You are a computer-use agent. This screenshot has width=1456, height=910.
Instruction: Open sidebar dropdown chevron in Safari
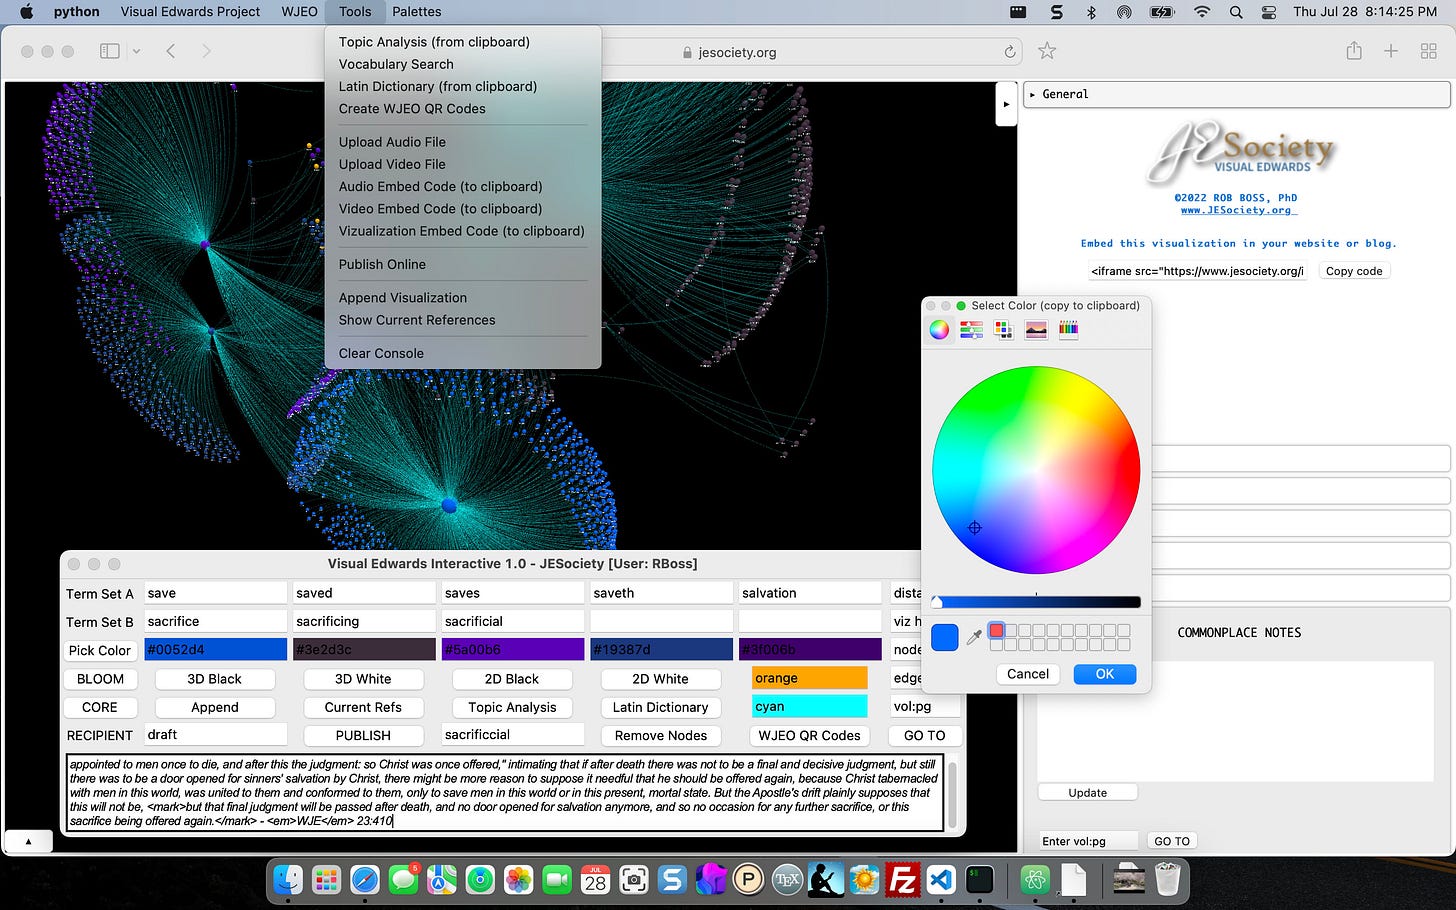point(136,51)
